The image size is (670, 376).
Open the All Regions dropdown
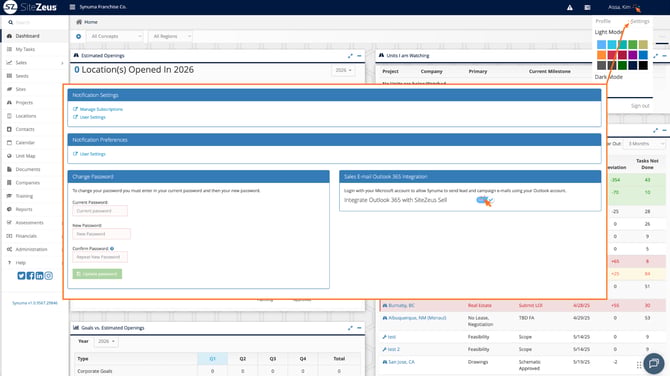170,36
